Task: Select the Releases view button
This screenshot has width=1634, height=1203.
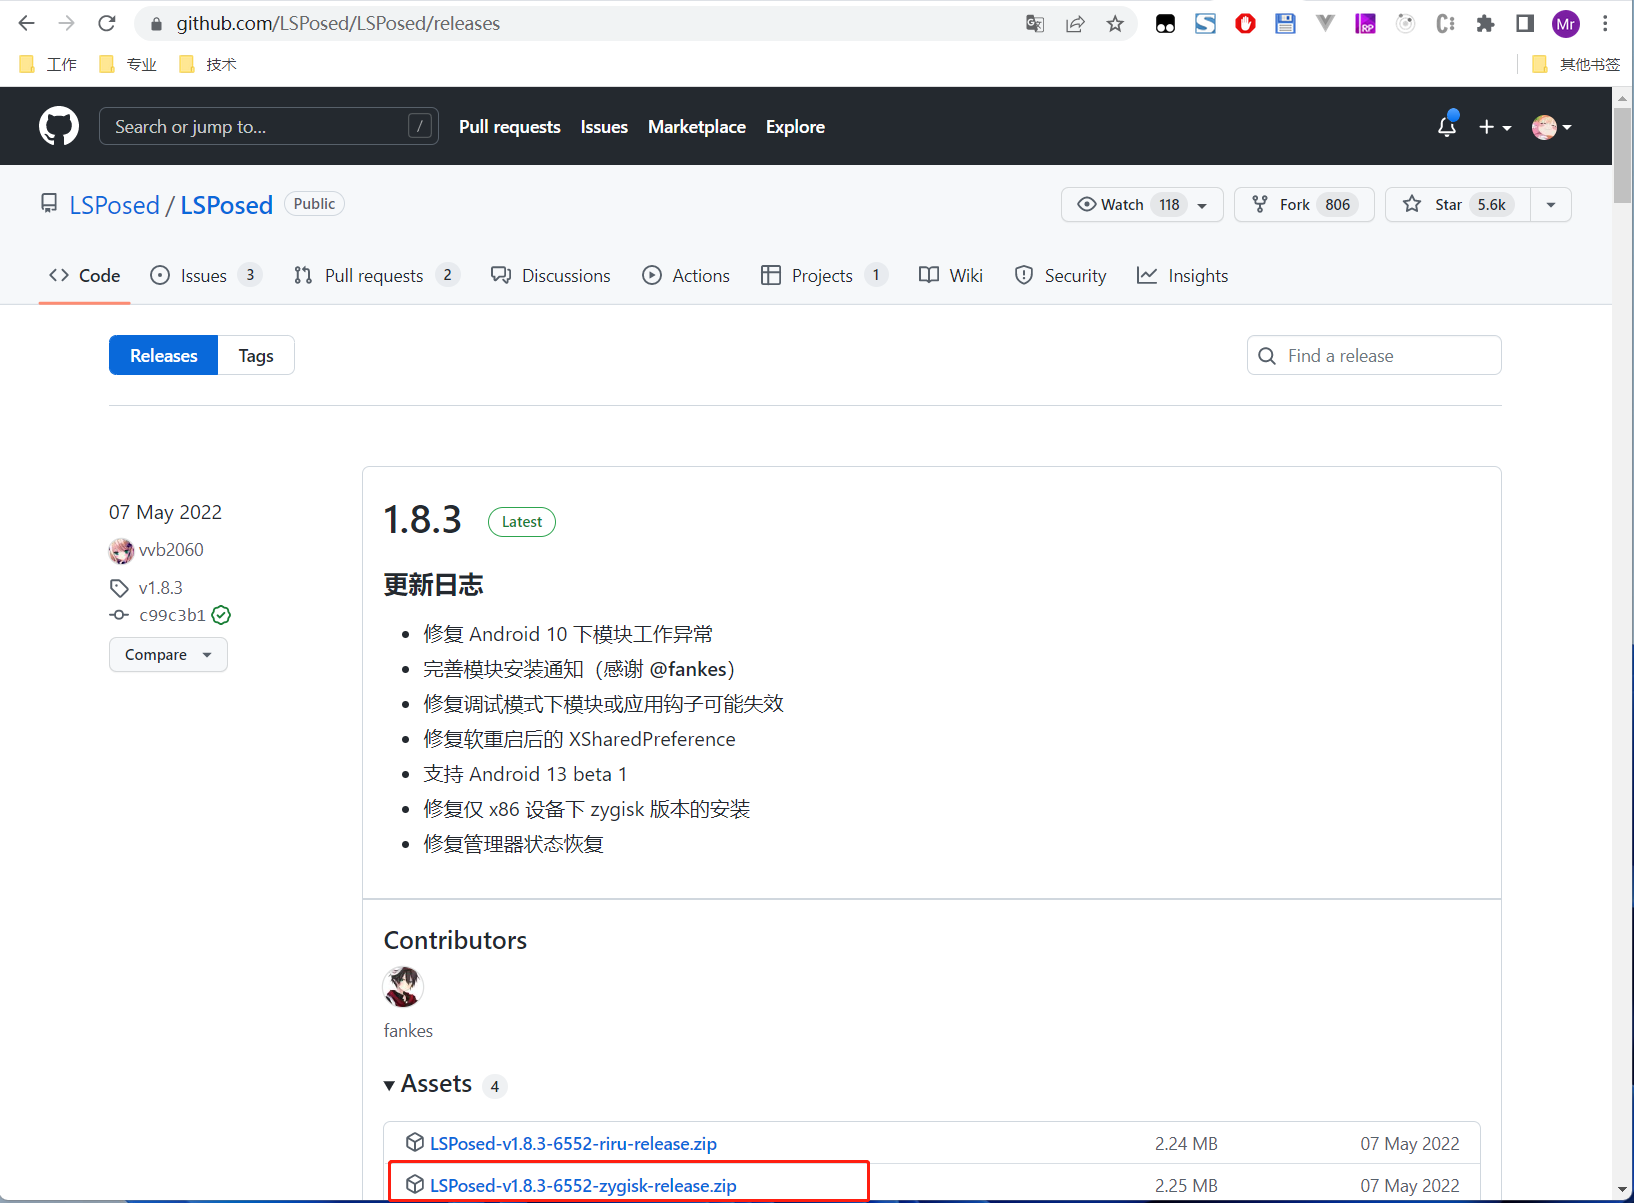Action: pos(164,355)
